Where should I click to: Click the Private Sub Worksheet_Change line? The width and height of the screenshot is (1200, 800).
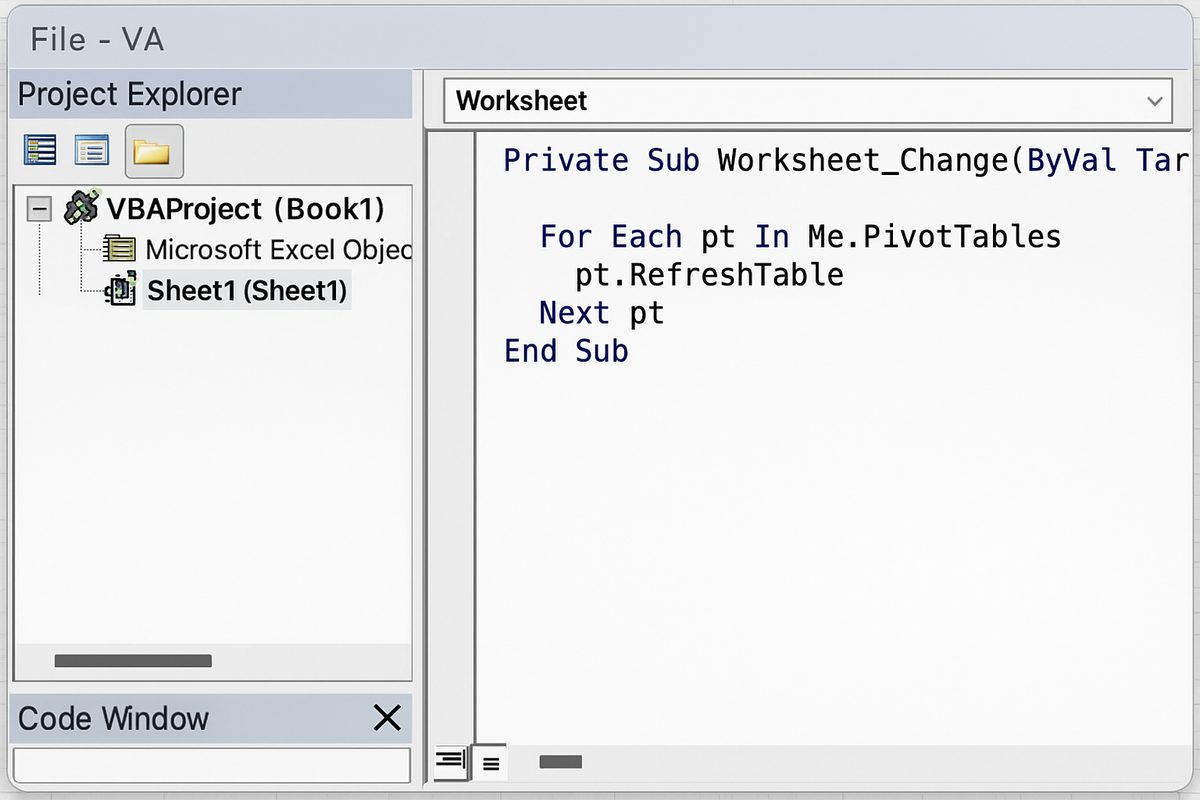846,161
